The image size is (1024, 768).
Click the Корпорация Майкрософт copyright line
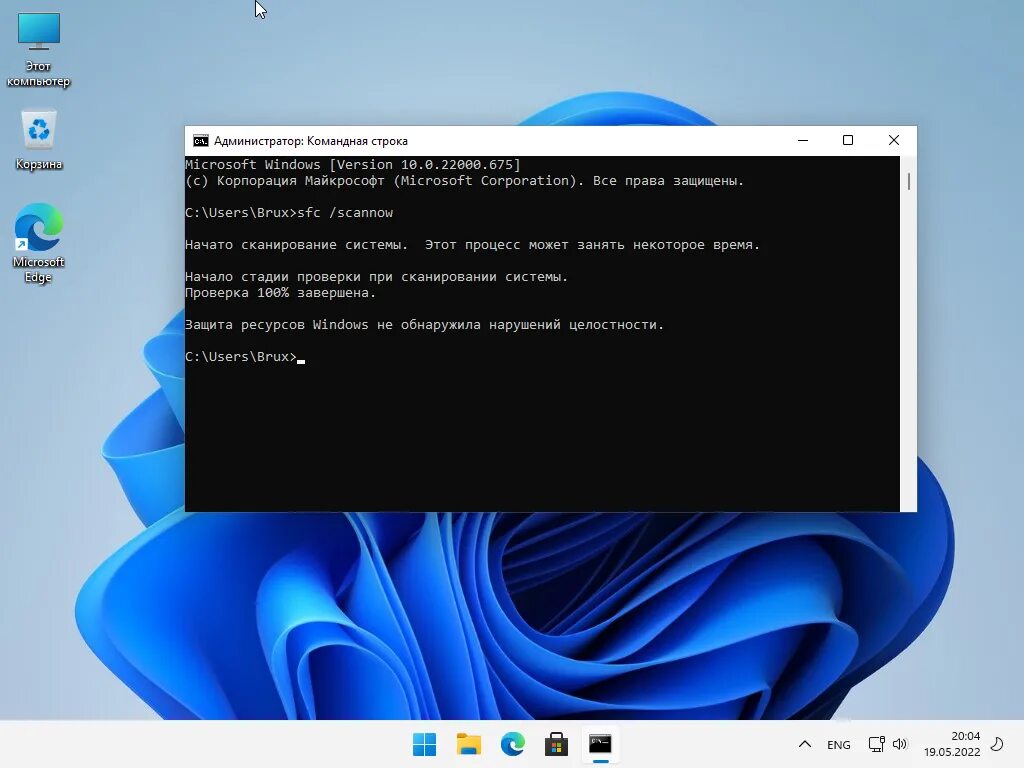(464, 181)
